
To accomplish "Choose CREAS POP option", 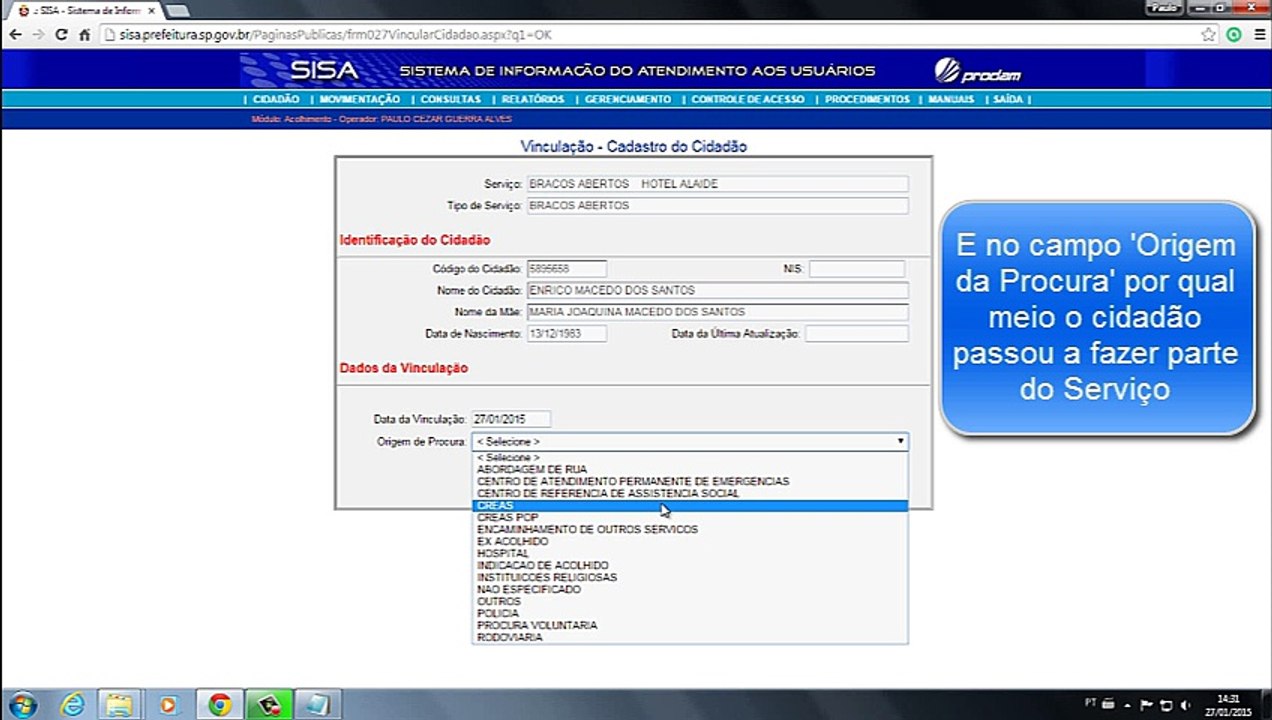I will click(690, 518).
